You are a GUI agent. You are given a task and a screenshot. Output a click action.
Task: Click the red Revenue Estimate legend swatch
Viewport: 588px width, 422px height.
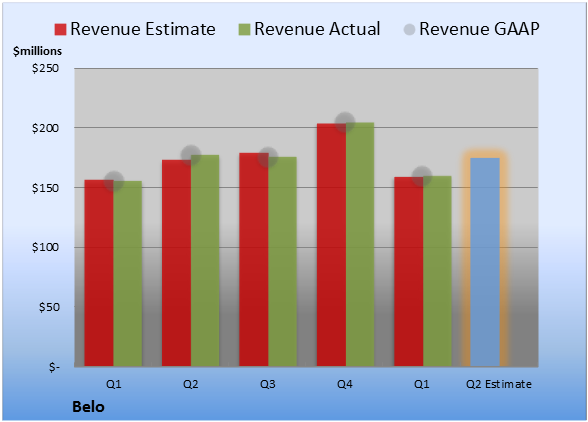pos(60,30)
